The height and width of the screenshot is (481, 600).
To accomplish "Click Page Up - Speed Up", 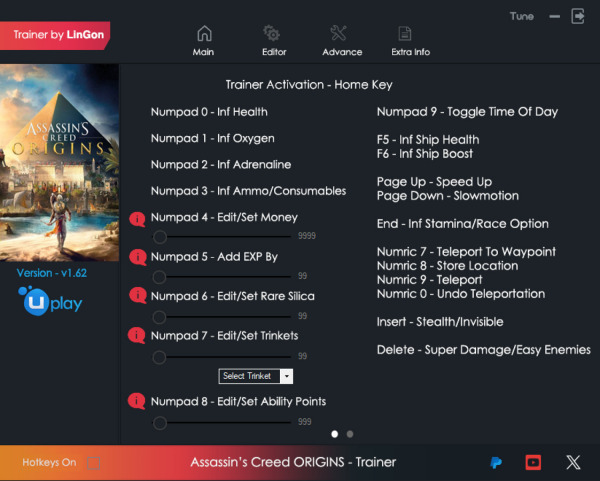I will (x=435, y=182).
